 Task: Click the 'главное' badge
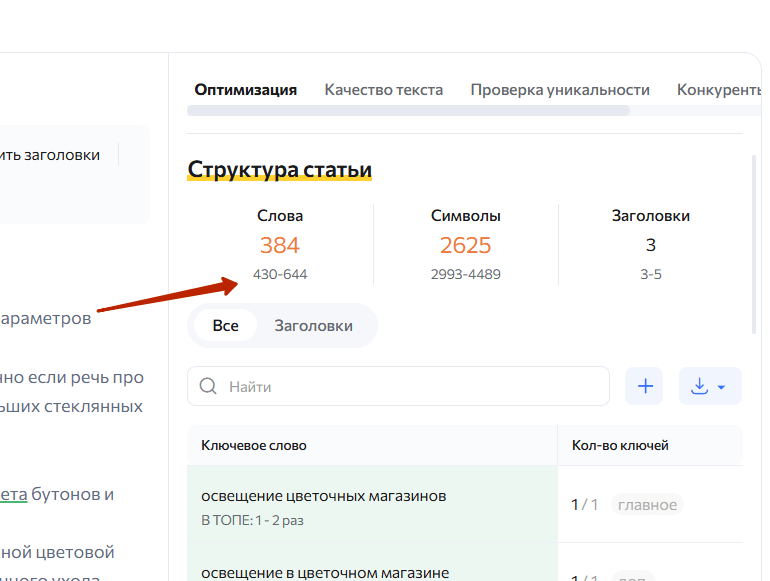647,505
